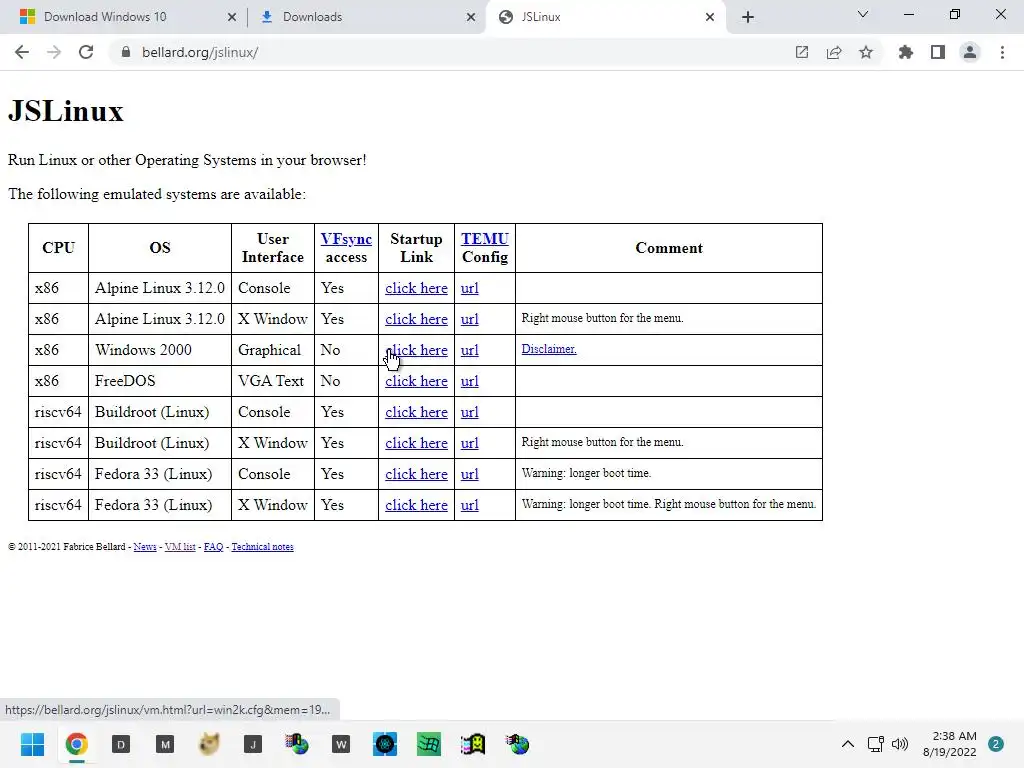Open the News footer link

click(145, 547)
